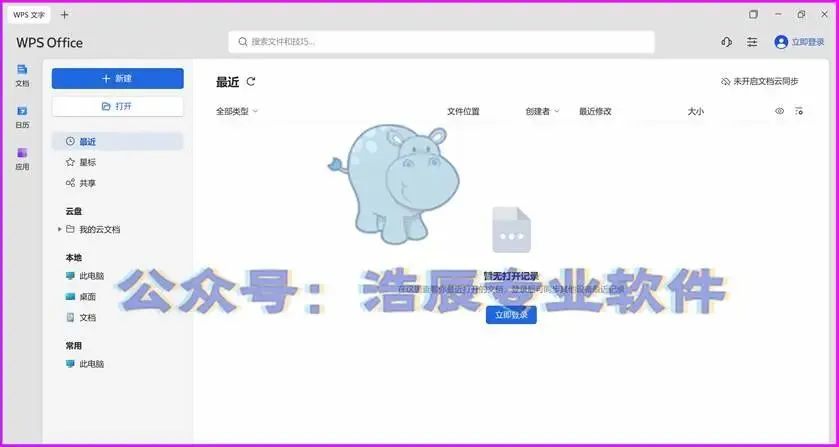839x447 pixels.
Task: Click the magnifier icon in search box
Action: click(x=243, y=42)
